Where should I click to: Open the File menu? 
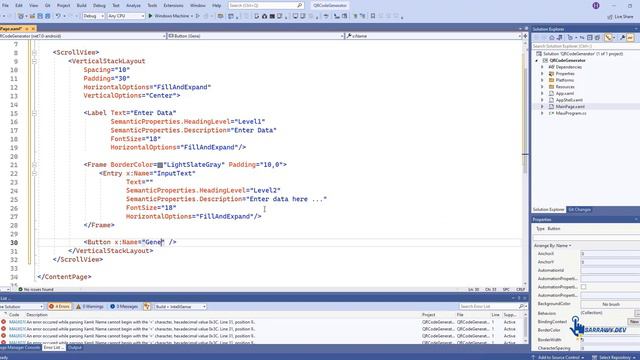click(x=5, y=6)
